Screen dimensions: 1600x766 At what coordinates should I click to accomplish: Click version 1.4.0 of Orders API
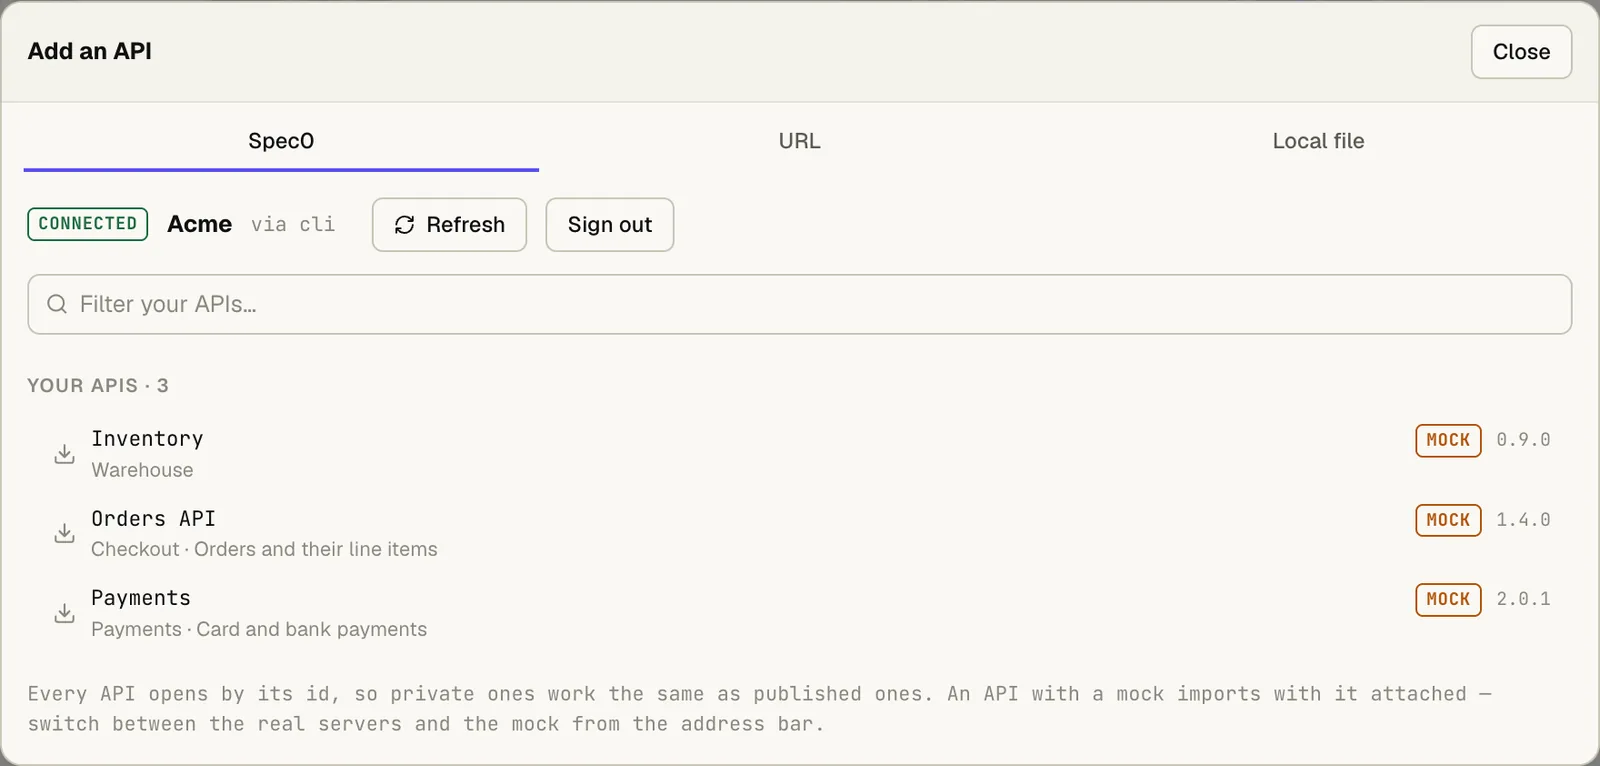point(1523,520)
